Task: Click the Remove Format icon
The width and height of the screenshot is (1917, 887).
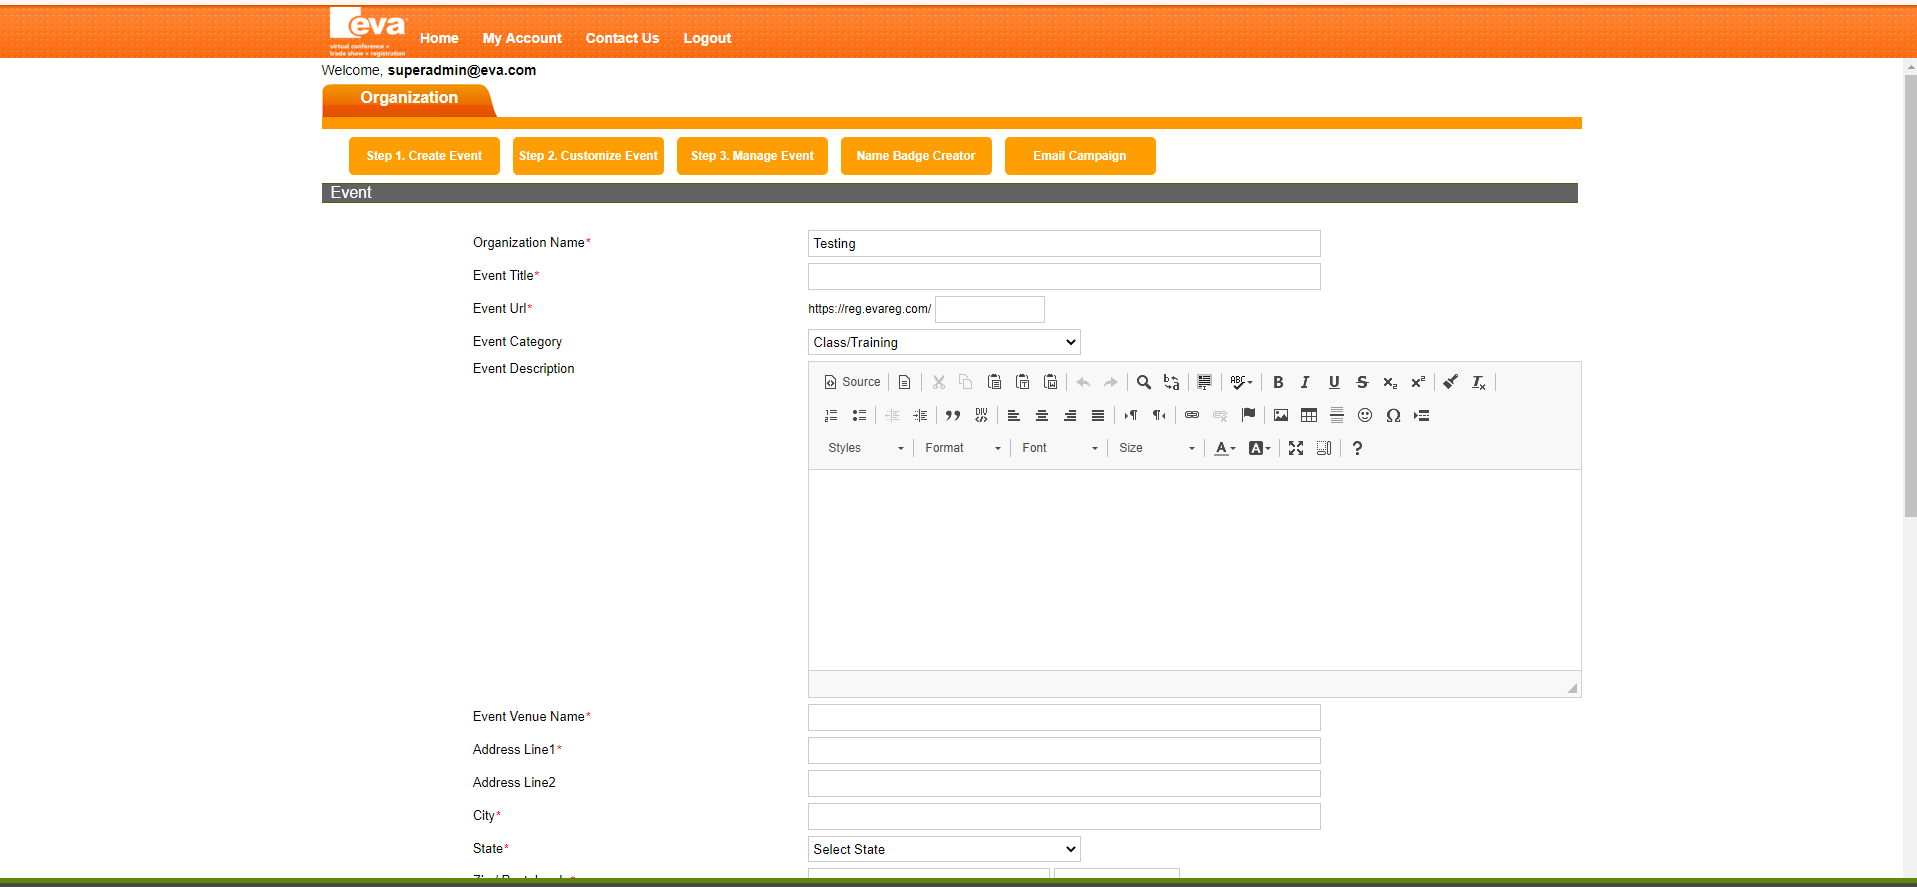Action: coord(1479,382)
